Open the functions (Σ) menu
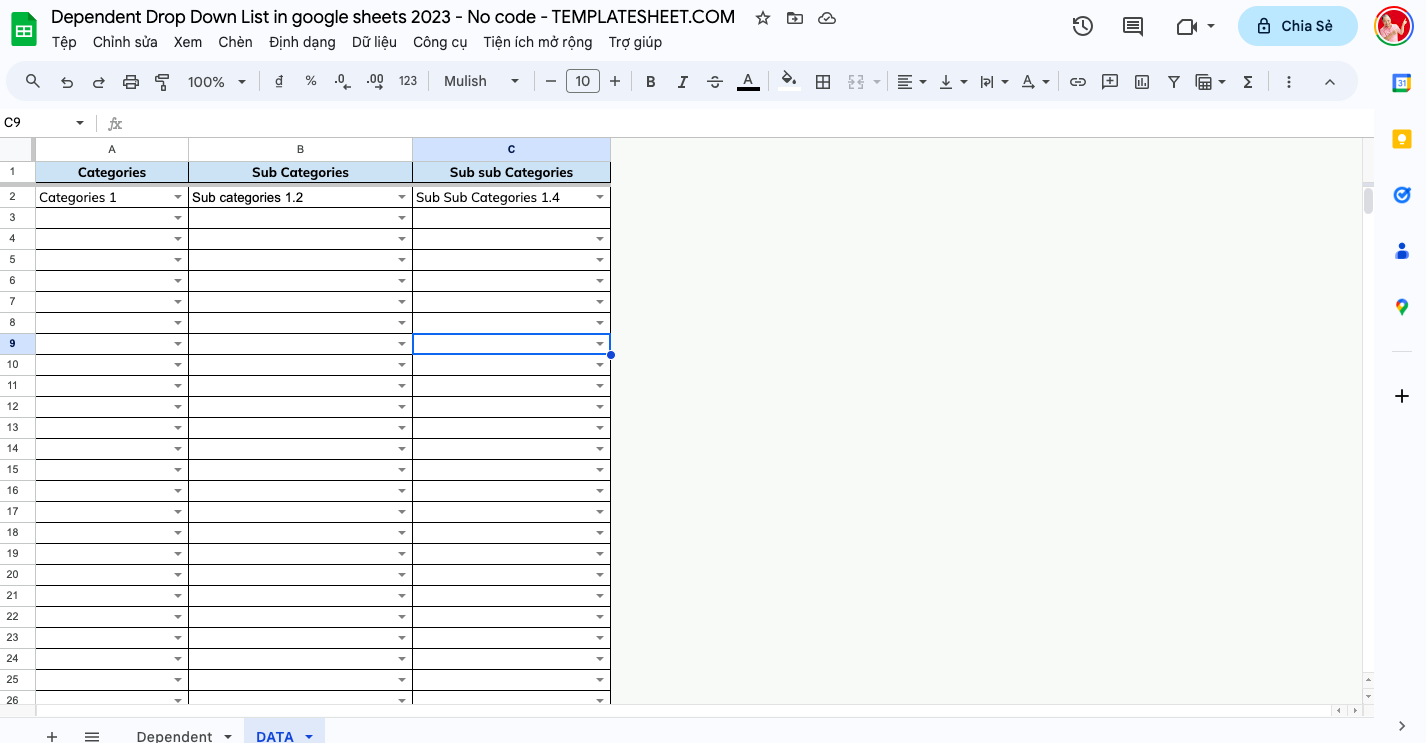 click(1247, 81)
